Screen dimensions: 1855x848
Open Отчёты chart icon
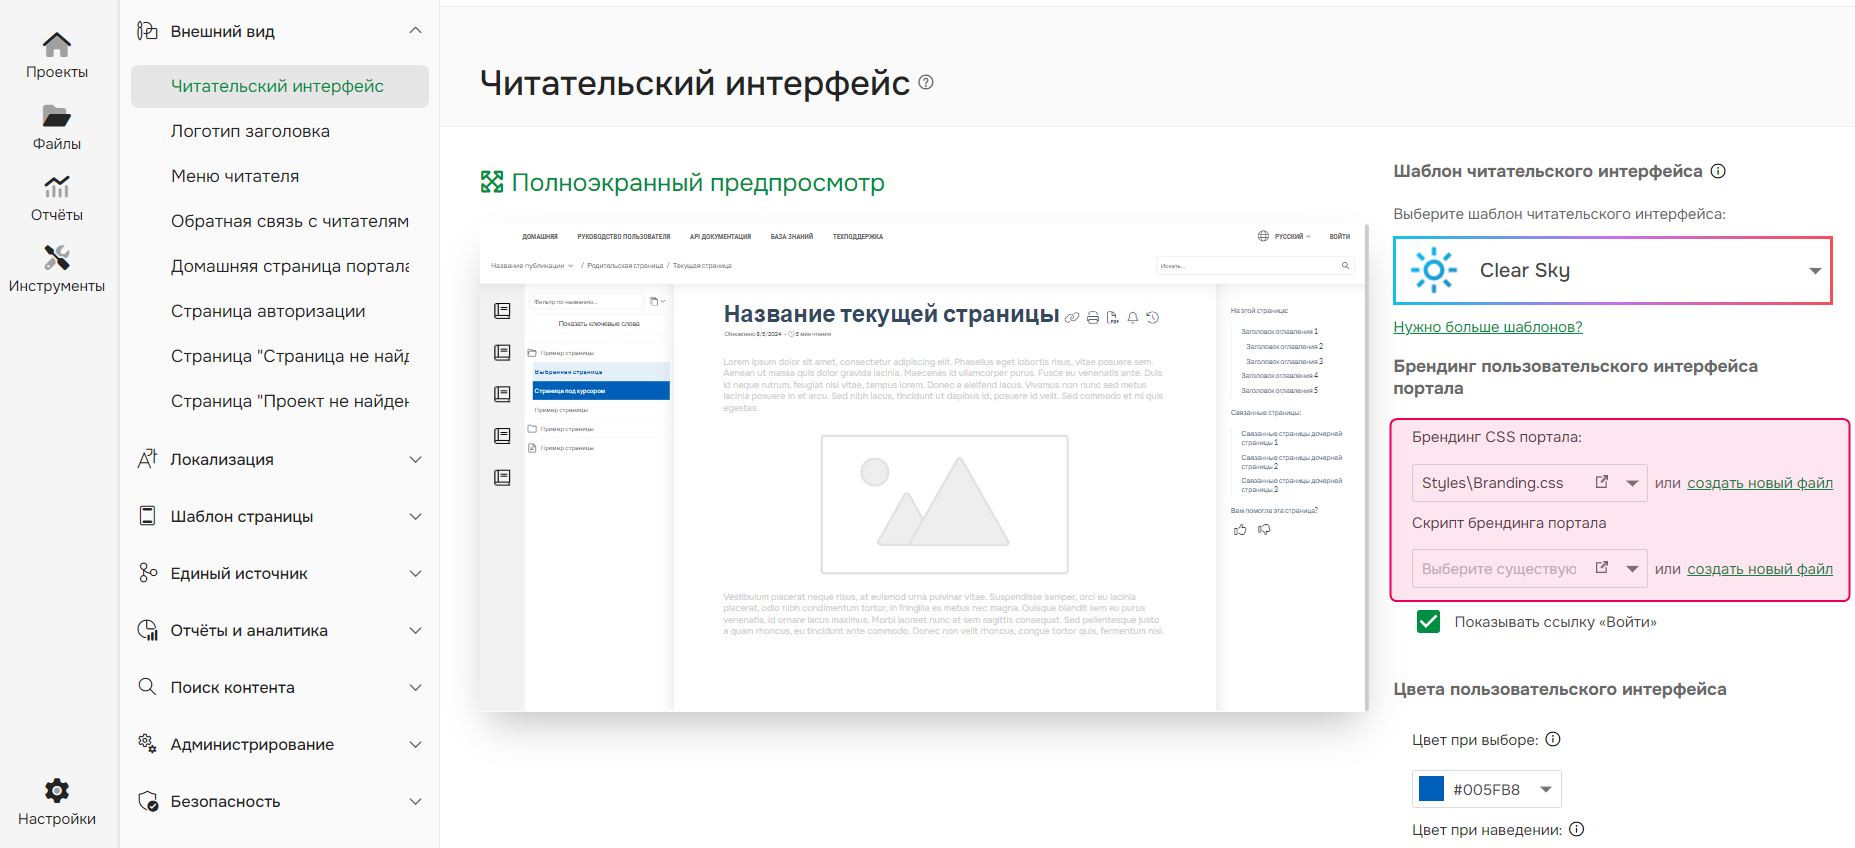(x=57, y=187)
